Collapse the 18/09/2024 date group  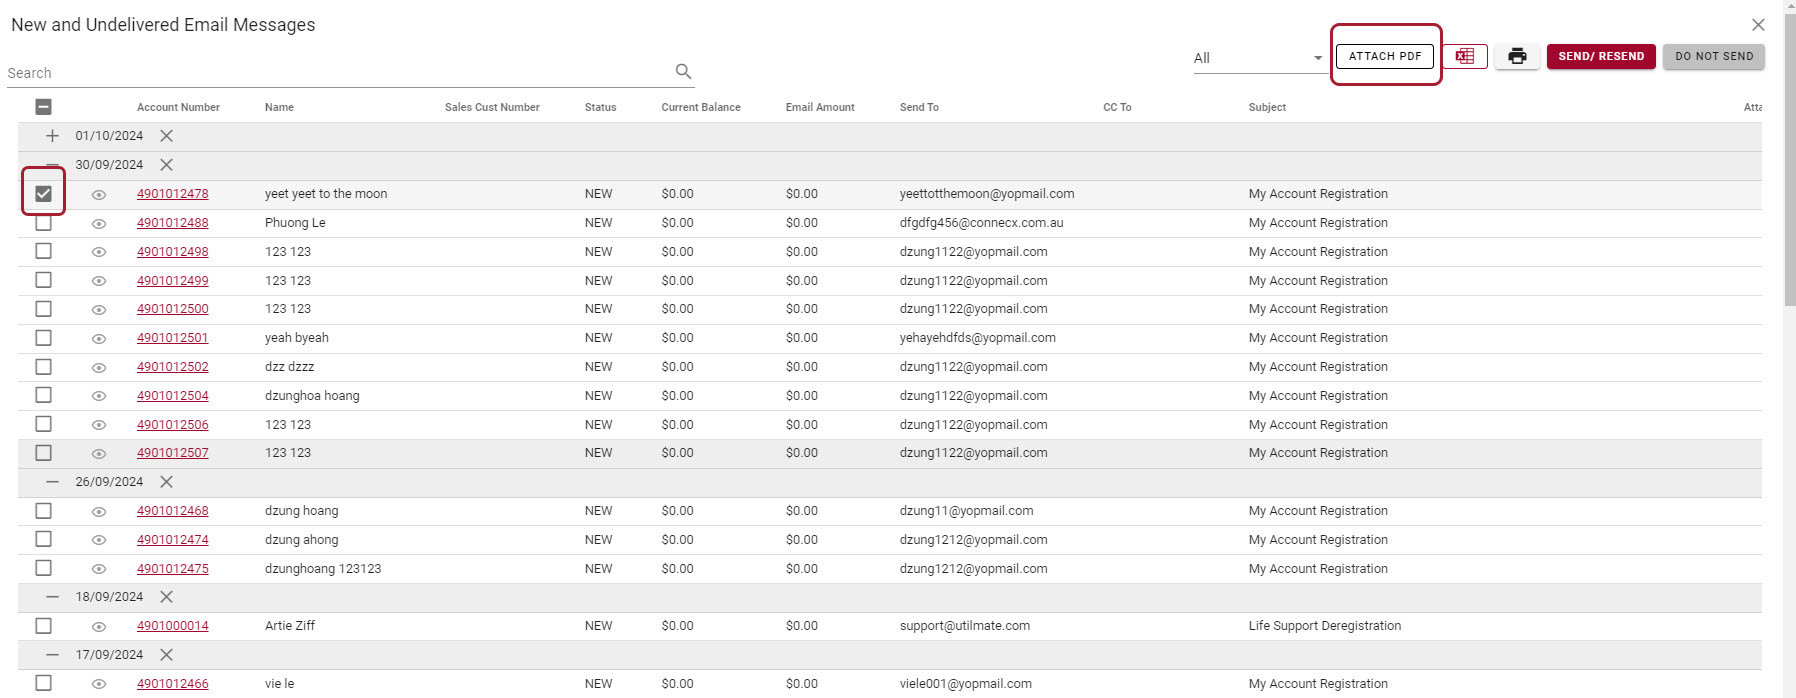52,597
